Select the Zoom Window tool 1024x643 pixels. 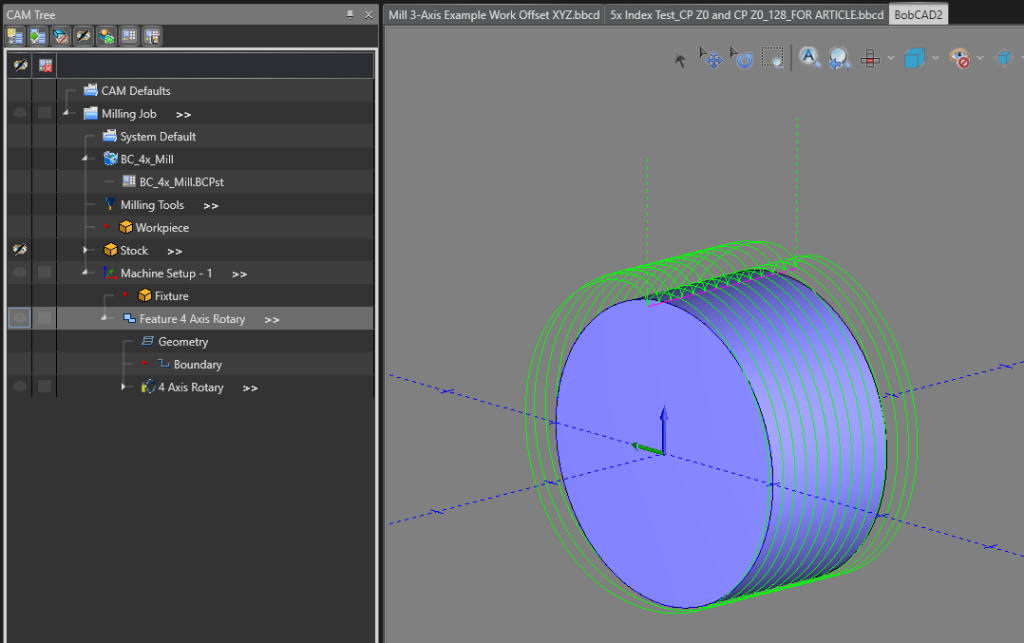[773, 58]
